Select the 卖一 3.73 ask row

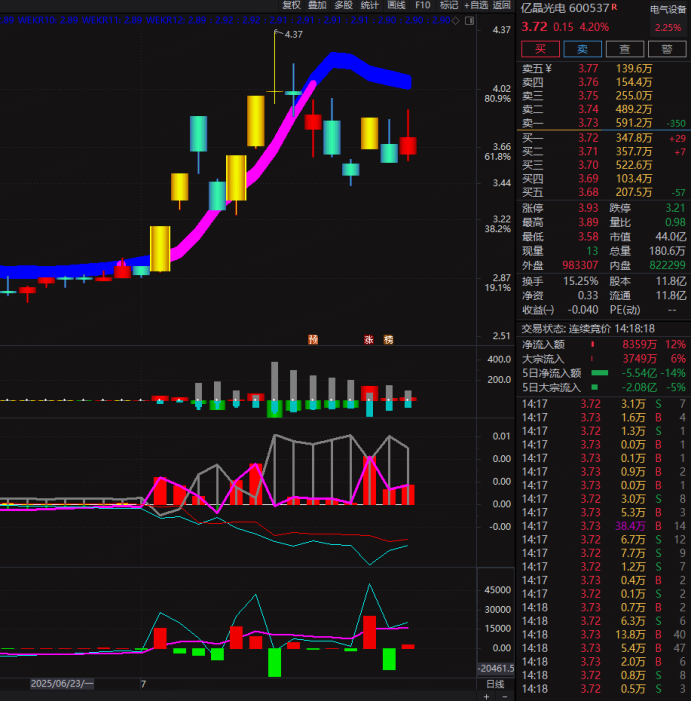603,123
